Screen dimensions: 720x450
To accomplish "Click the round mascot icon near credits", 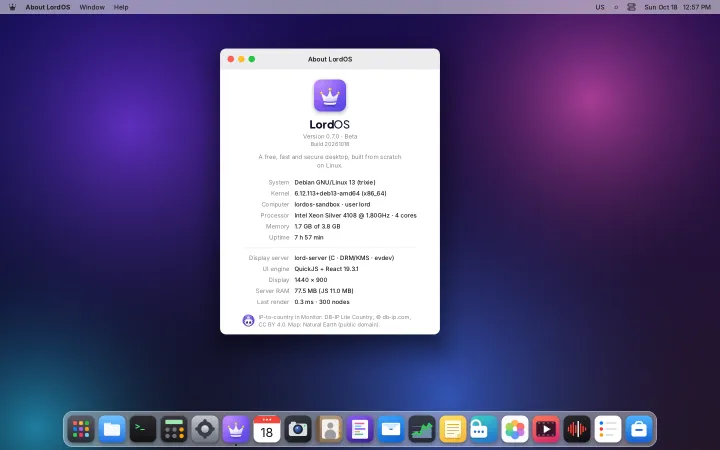I will click(248, 321).
